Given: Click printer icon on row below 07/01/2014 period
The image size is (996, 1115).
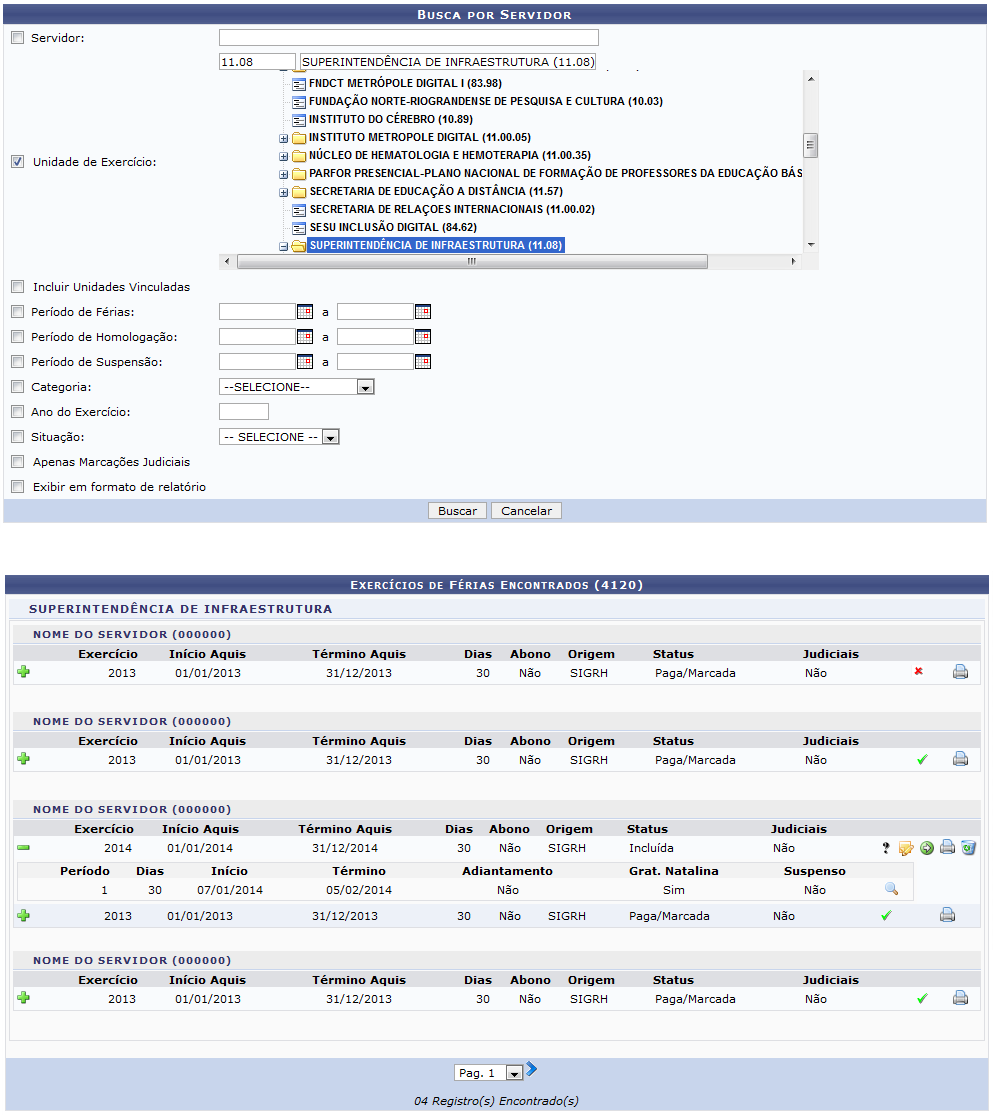Looking at the screenshot, I should point(948,915).
